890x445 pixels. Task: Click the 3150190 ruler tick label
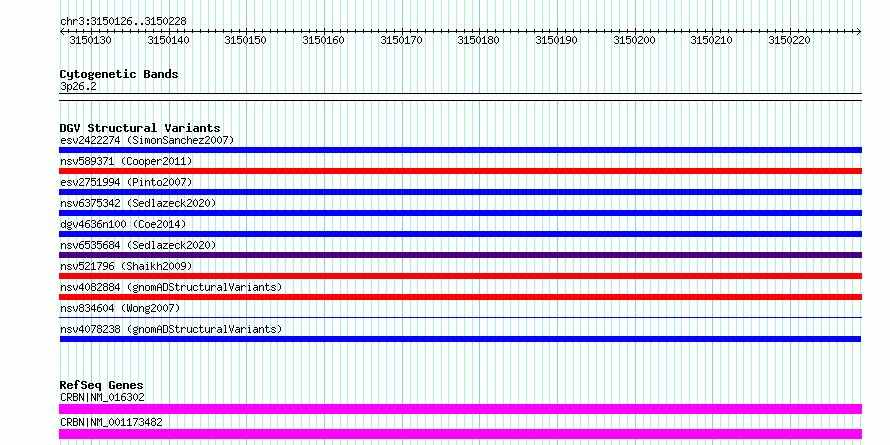pos(557,40)
